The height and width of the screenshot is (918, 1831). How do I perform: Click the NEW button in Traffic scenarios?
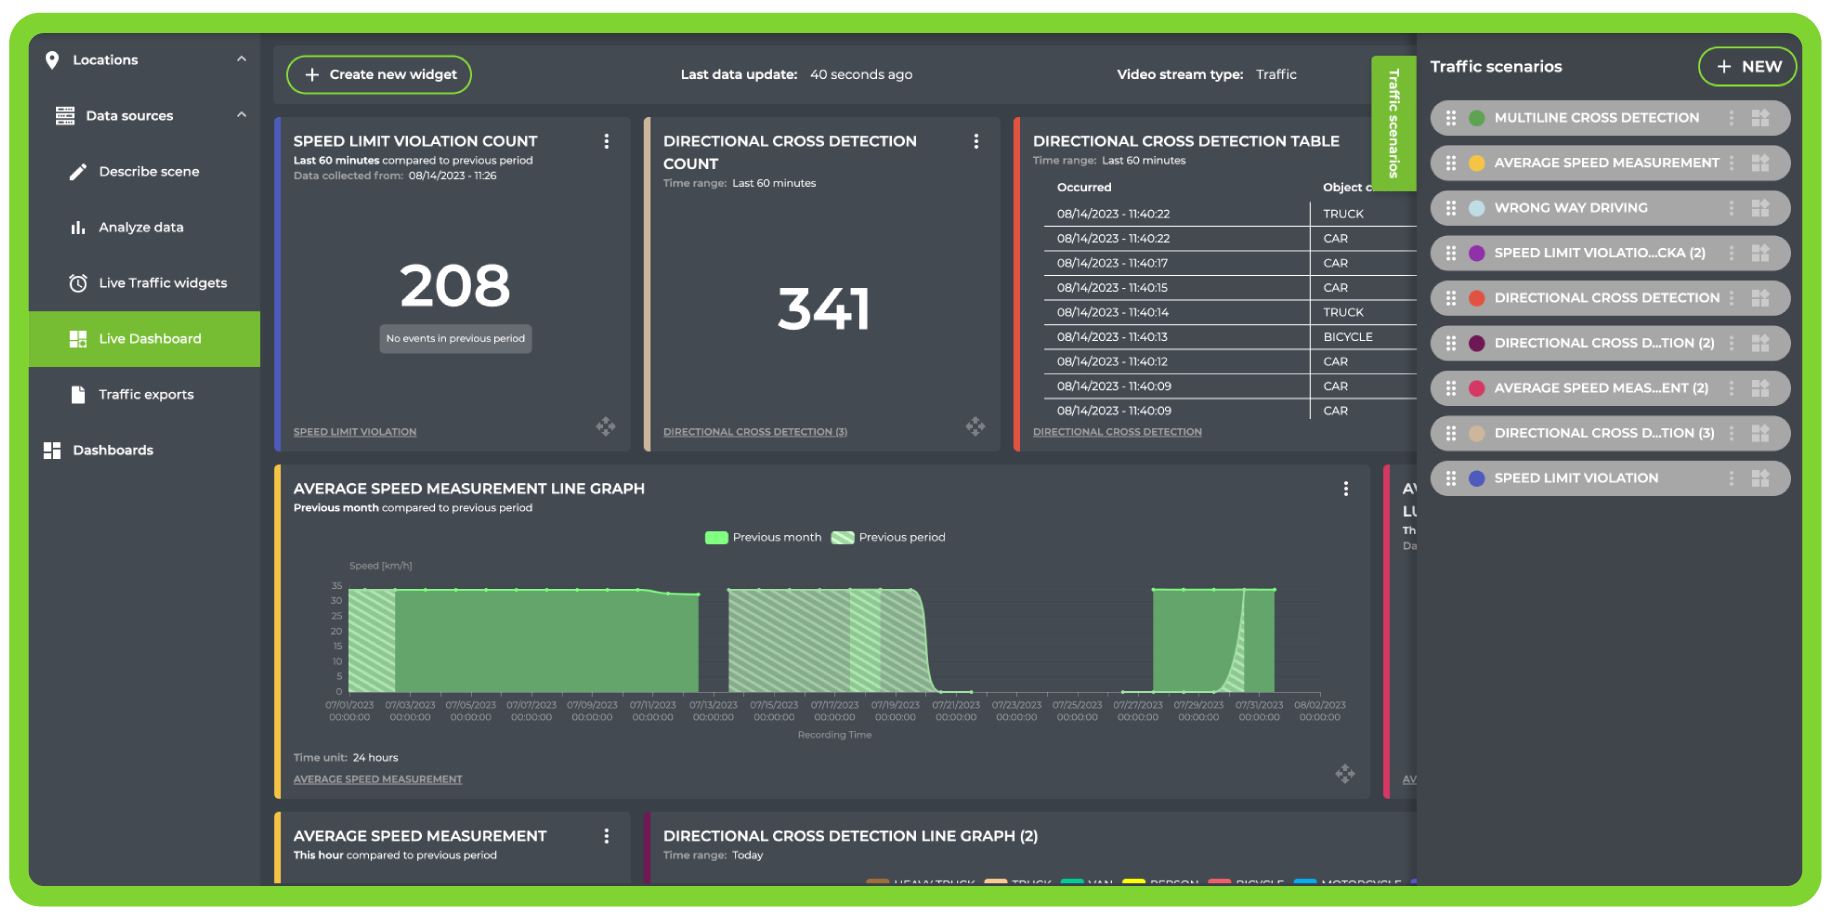[x=1747, y=66]
